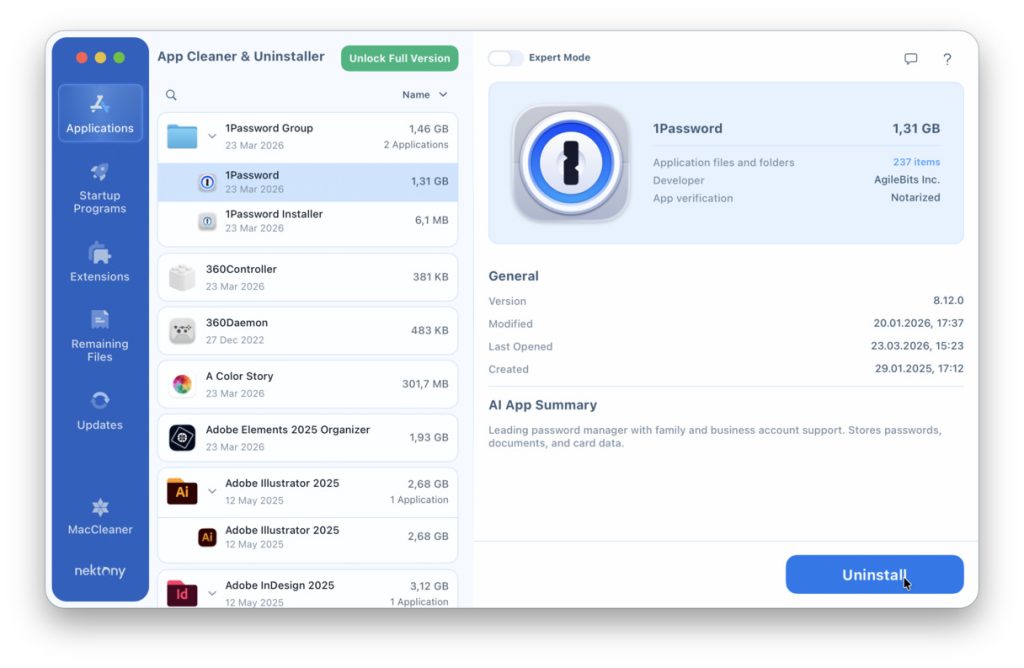Select Adobe Elements 2025 Organizer
1024x668 pixels.
point(308,438)
